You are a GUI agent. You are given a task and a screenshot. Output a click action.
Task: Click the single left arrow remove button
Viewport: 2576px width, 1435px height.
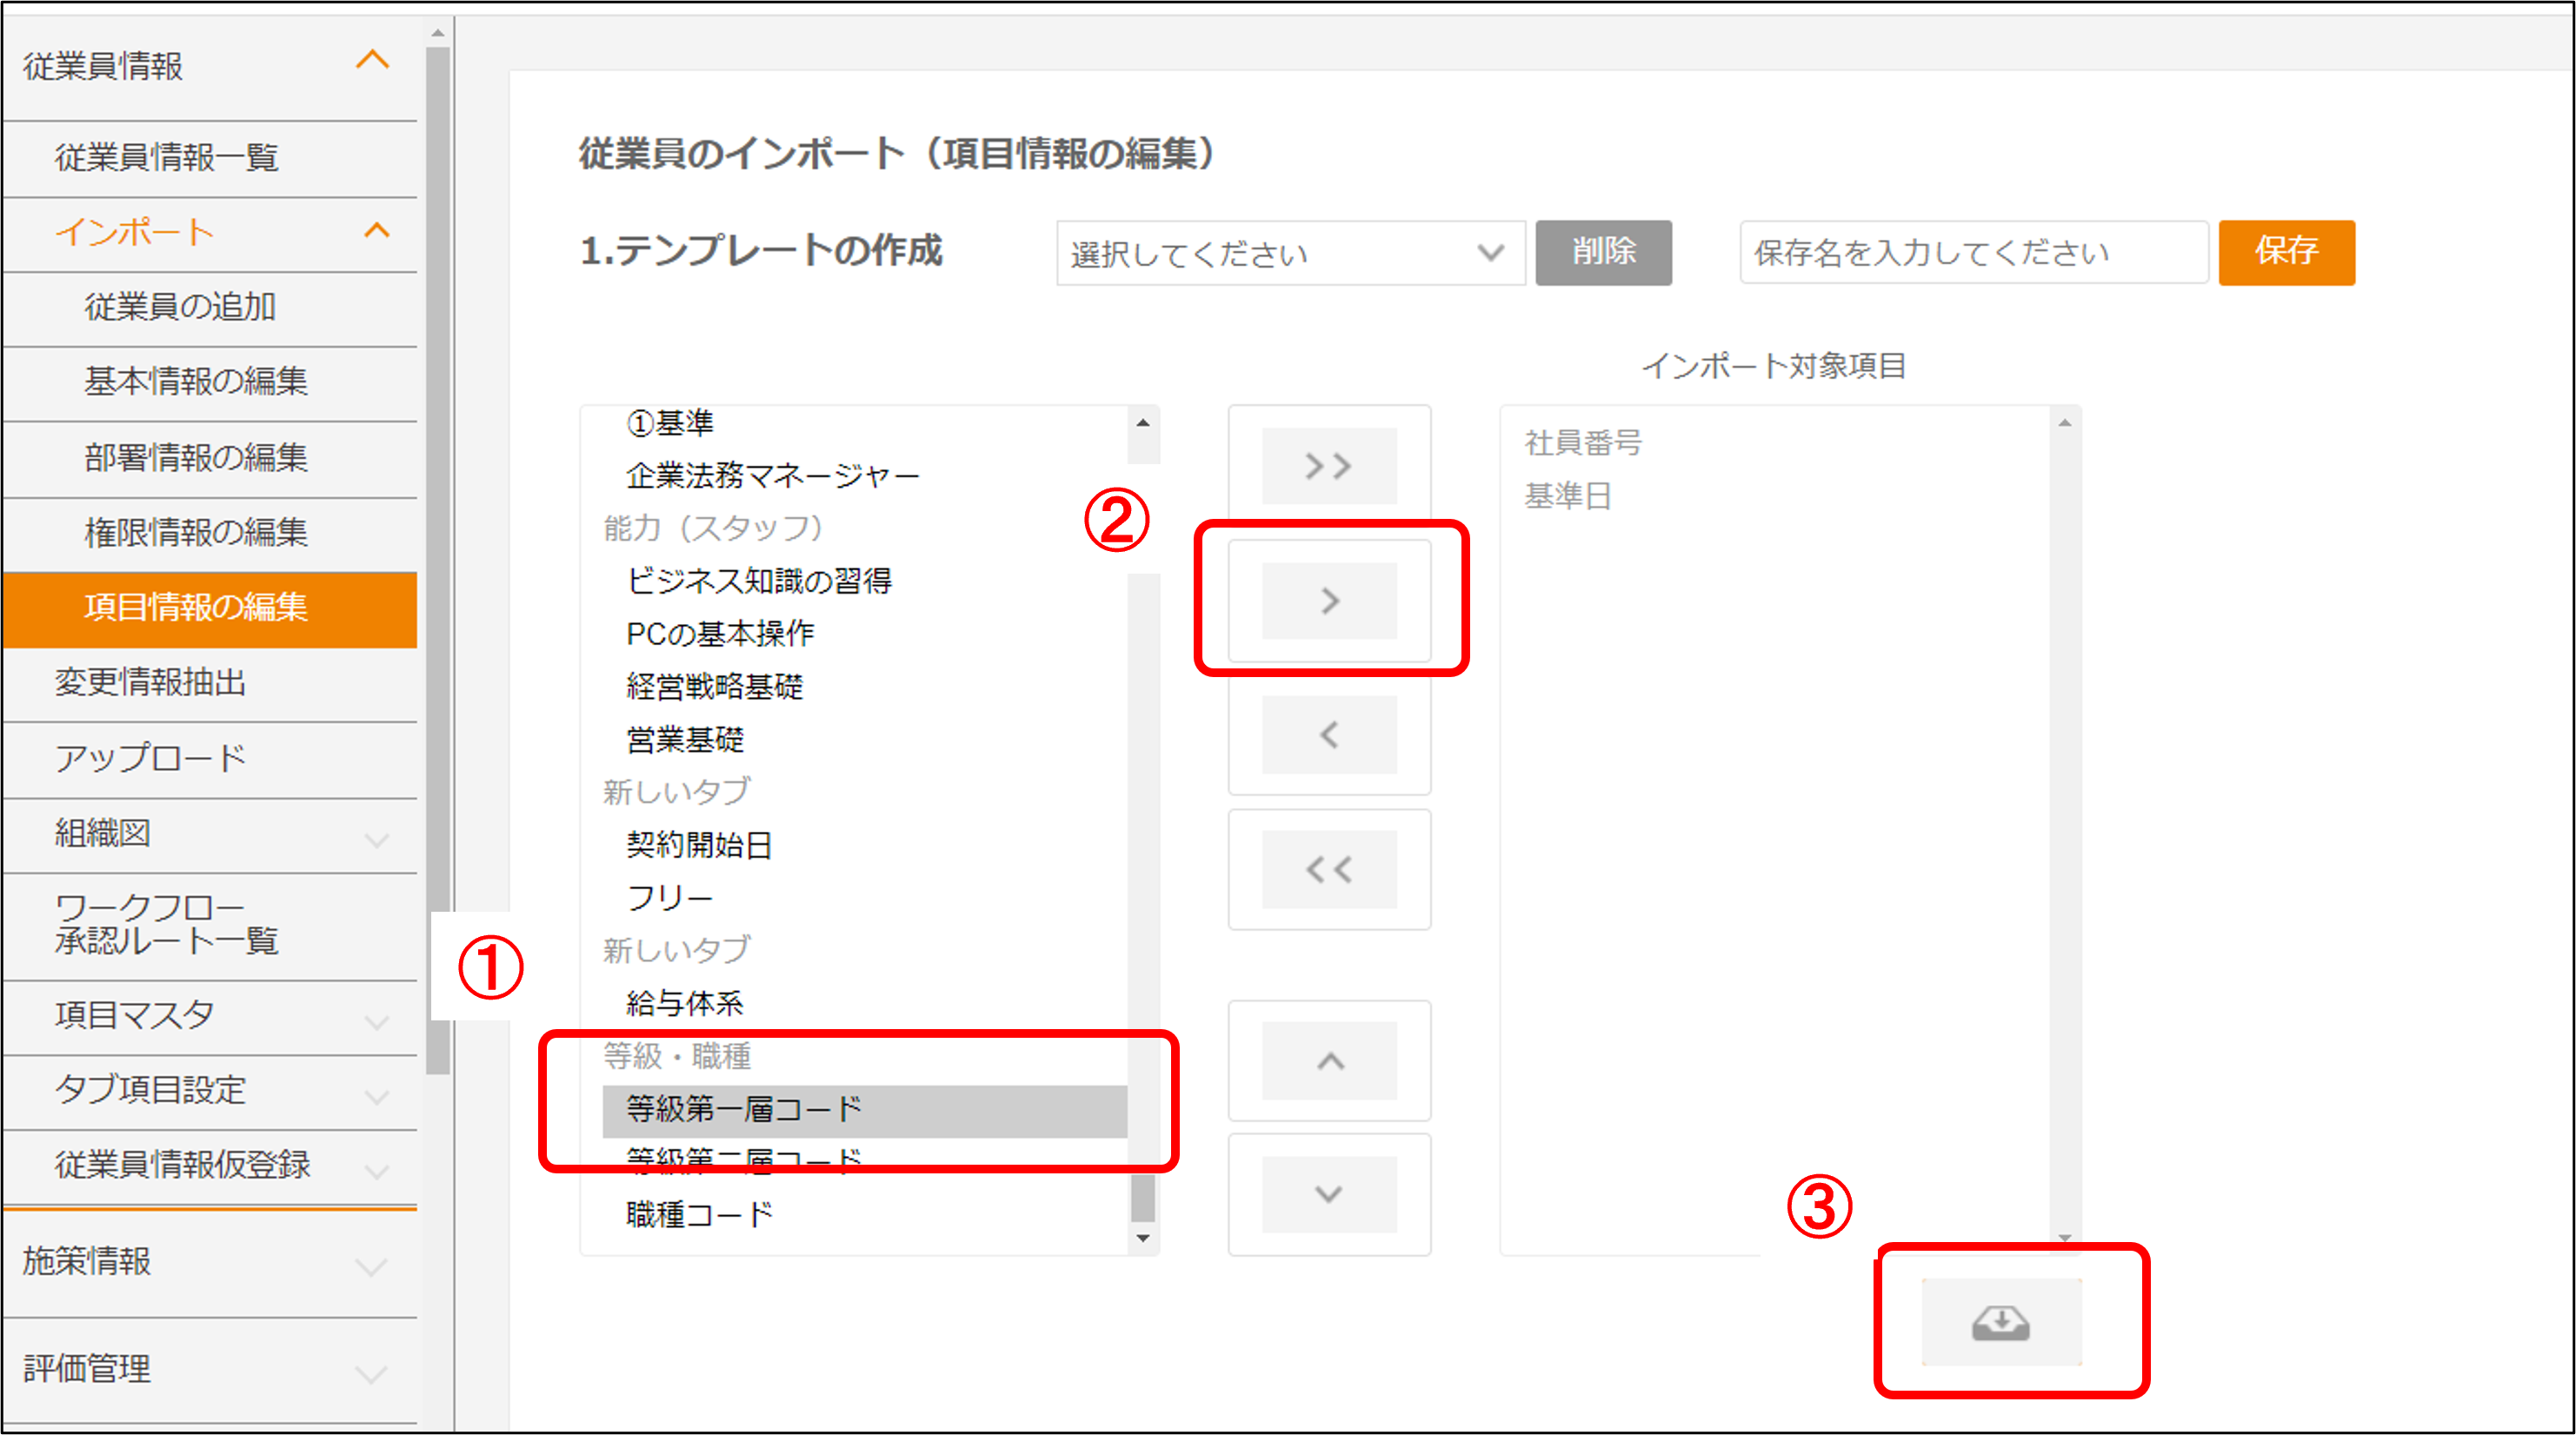1328,735
